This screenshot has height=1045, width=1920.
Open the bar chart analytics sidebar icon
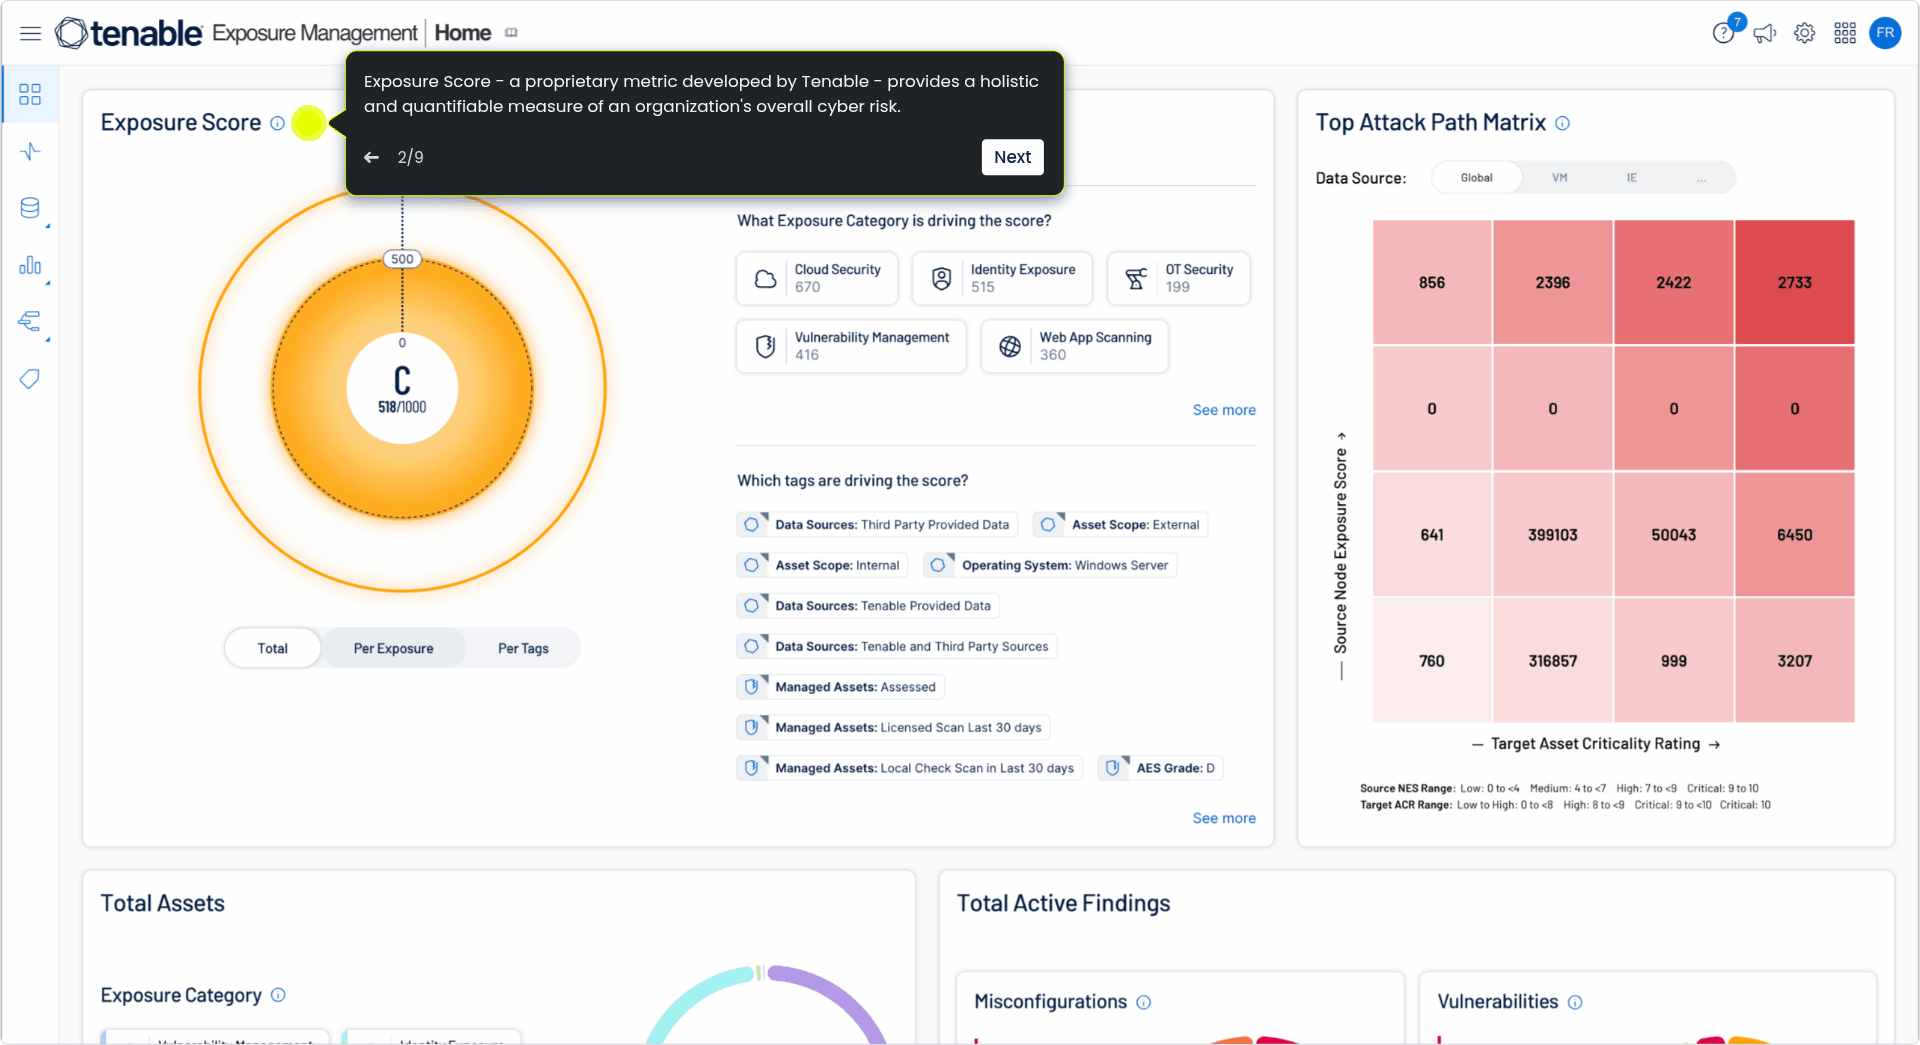pos(30,265)
